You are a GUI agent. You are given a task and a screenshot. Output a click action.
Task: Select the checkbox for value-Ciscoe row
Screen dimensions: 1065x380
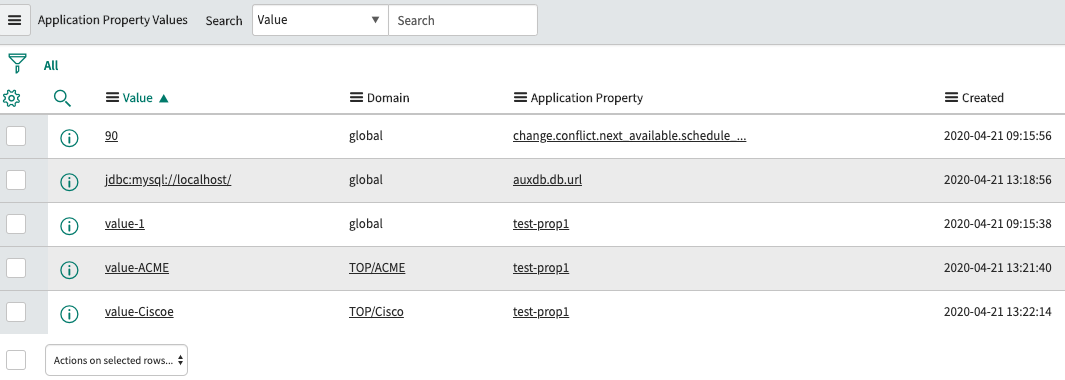(x=16, y=312)
